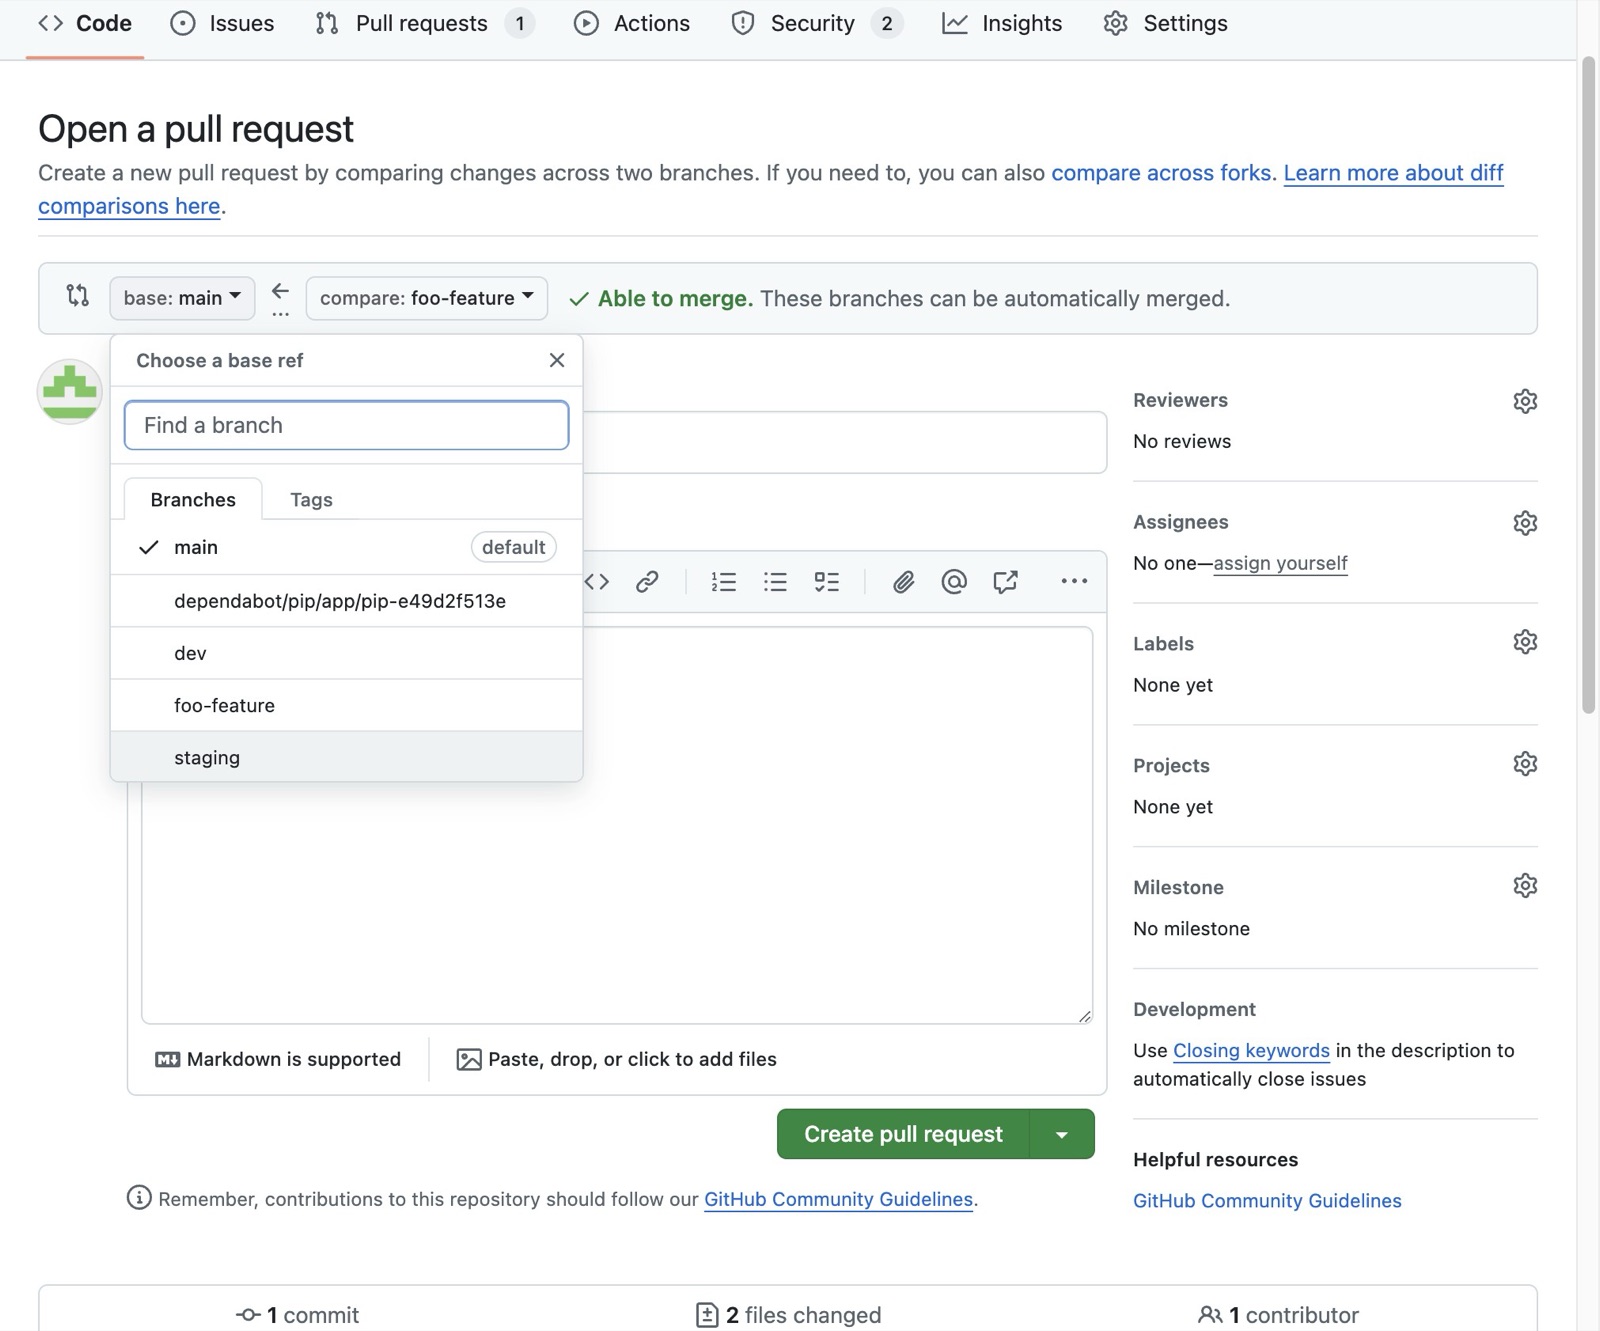Mention a user with the @ icon
1600x1331 pixels.
(954, 582)
